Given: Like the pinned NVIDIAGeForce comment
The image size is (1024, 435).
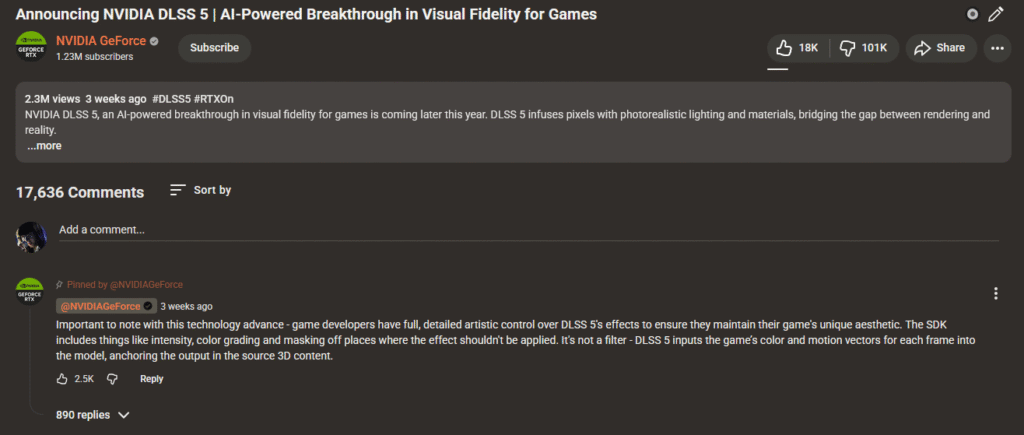Looking at the screenshot, I should tap(62, 379).
